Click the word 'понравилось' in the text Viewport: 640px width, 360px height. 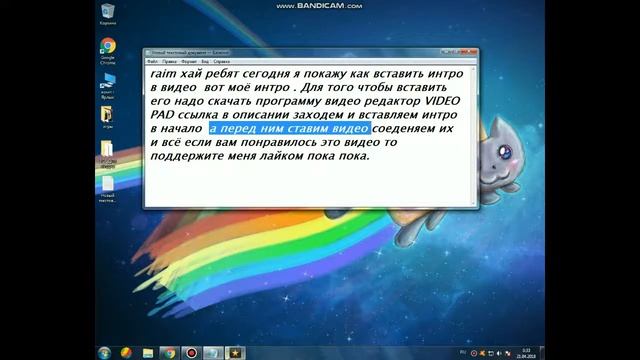coord(279,142)
